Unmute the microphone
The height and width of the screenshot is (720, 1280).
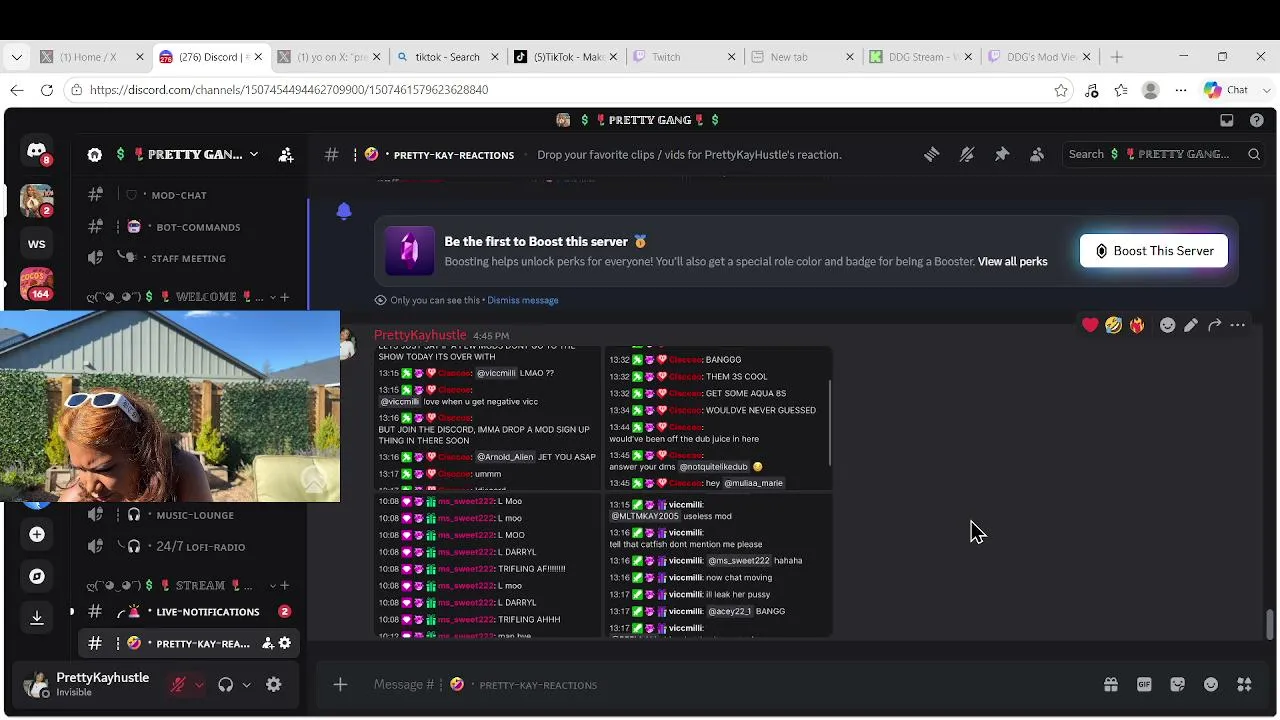point(178,685)
